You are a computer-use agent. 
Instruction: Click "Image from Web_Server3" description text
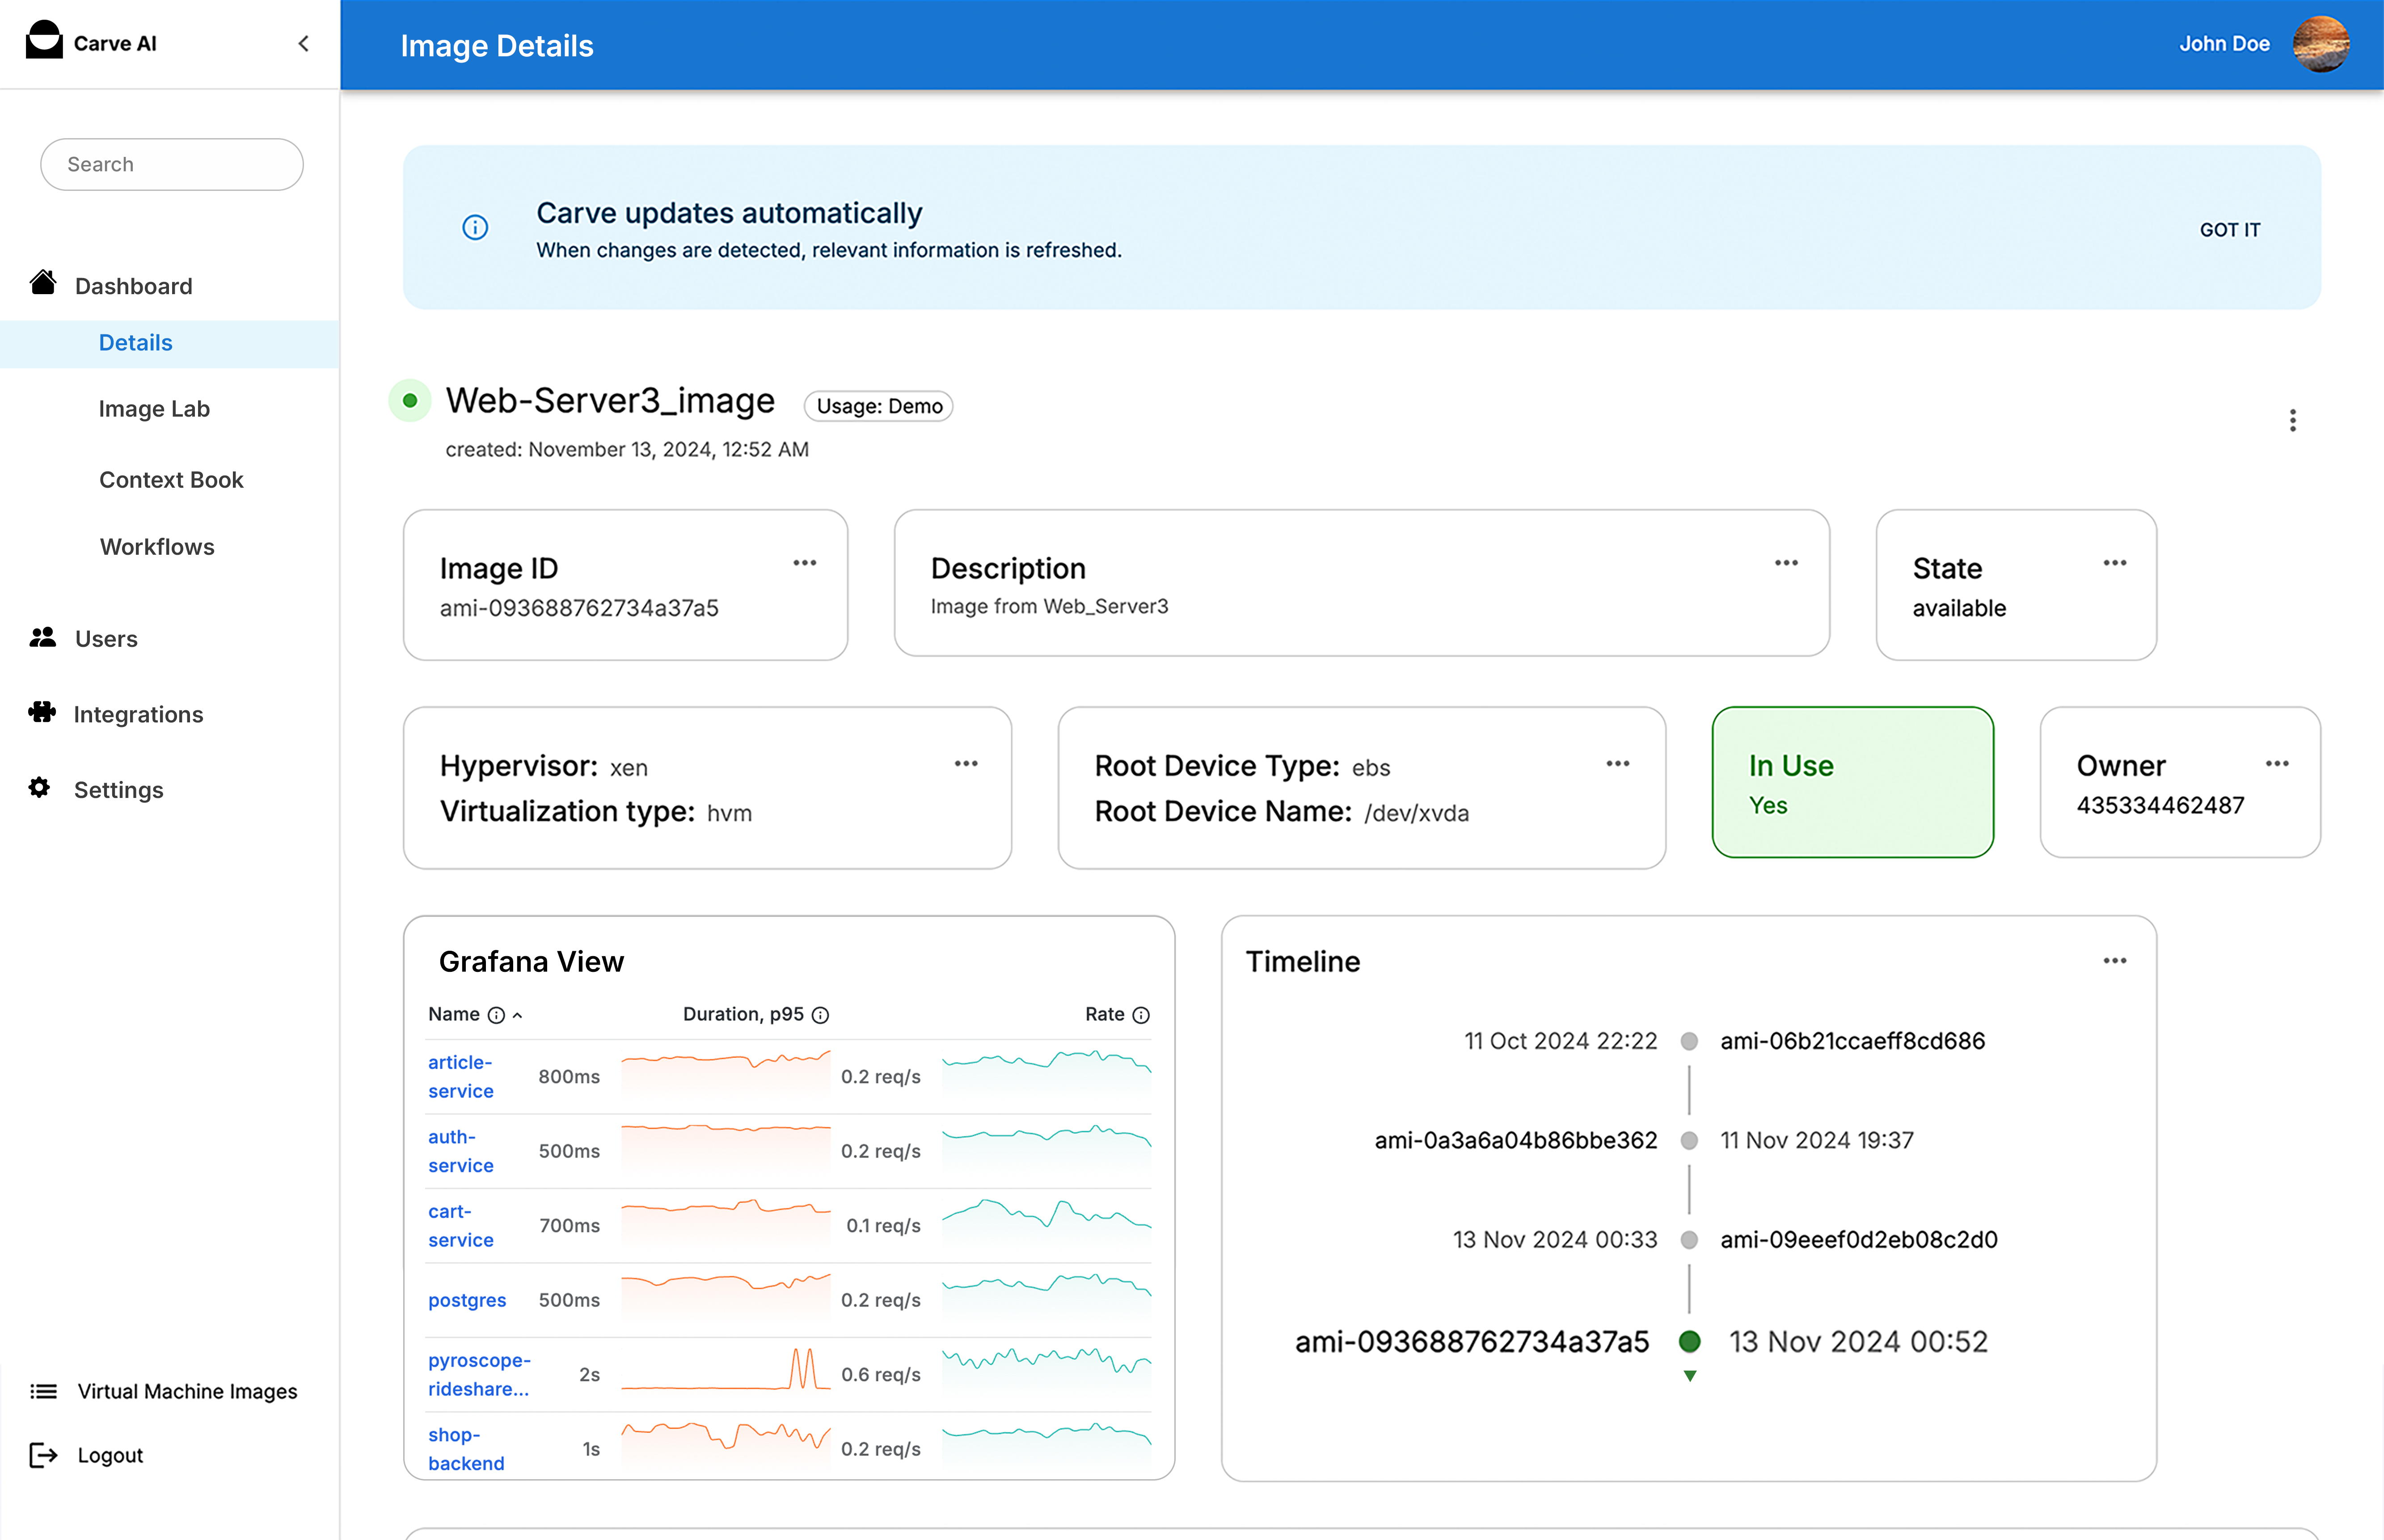[x=1049, y=606]
